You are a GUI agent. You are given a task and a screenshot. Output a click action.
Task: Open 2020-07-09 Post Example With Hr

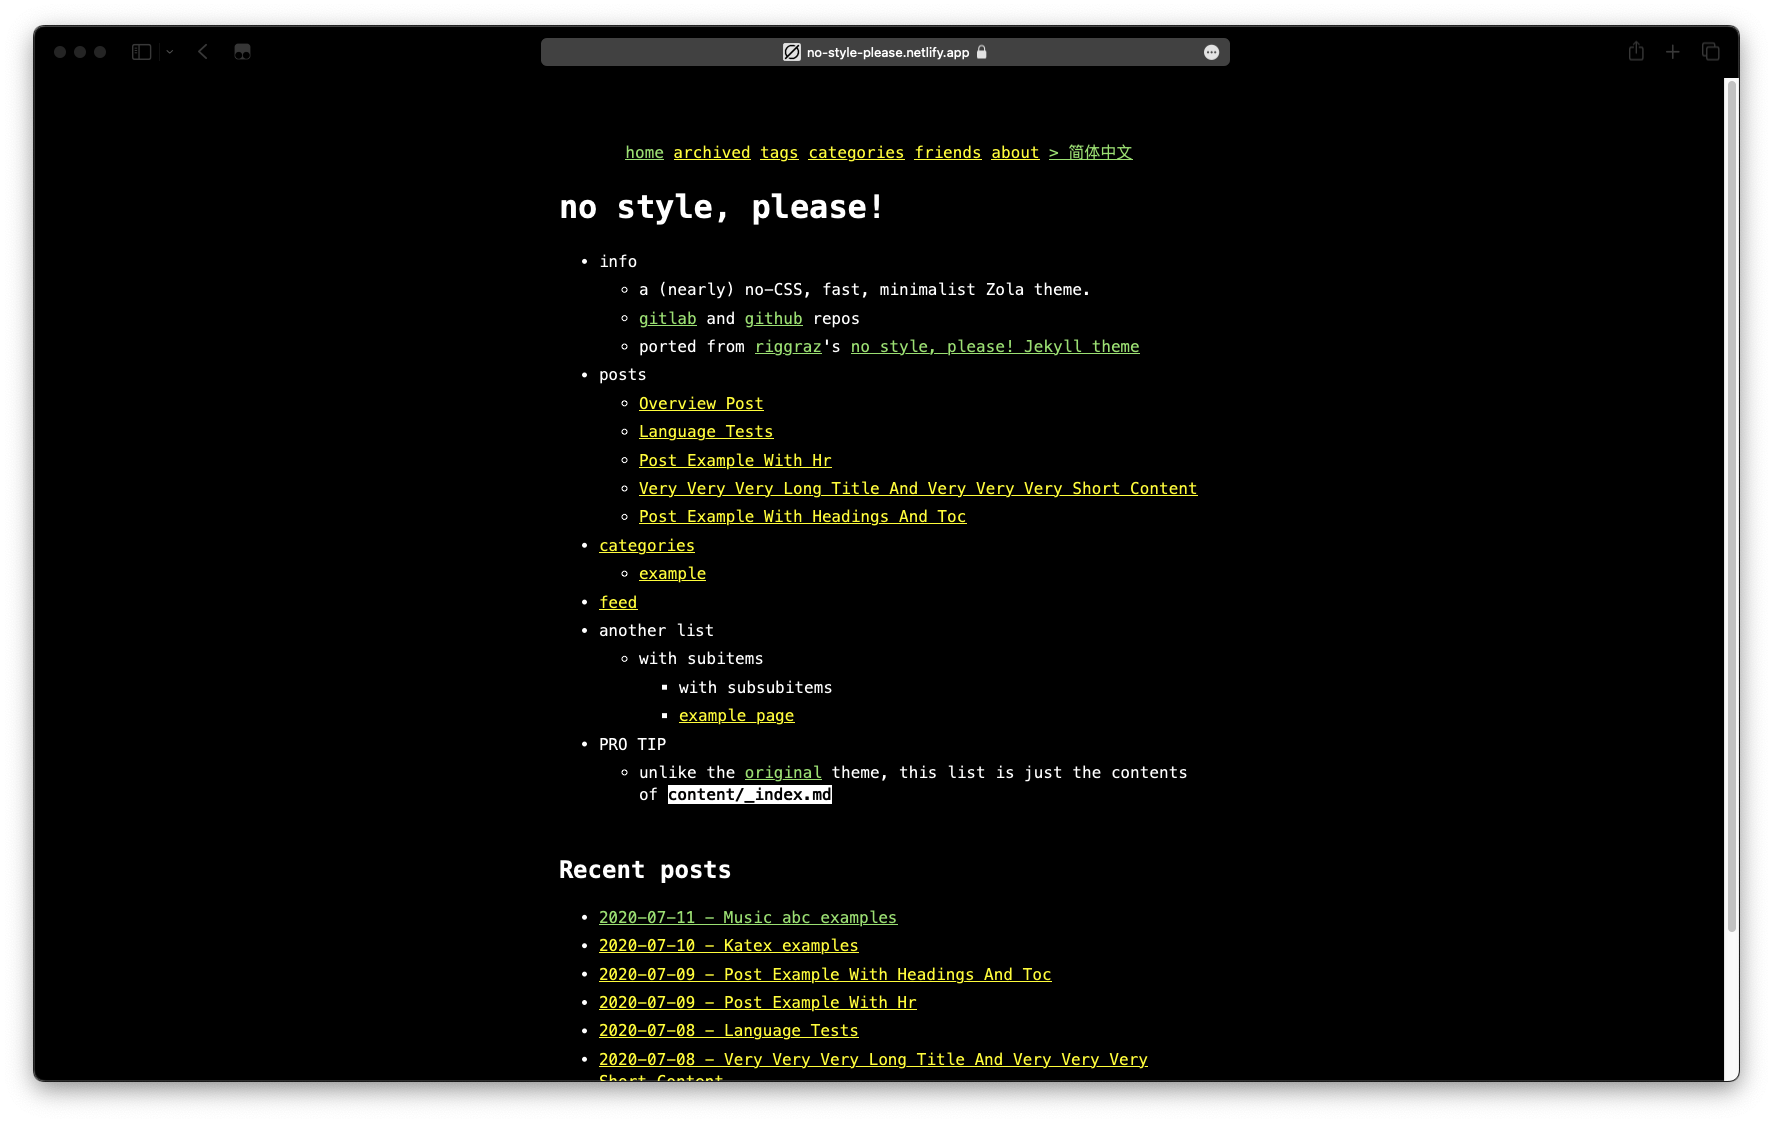click(x=758, y=1002)
